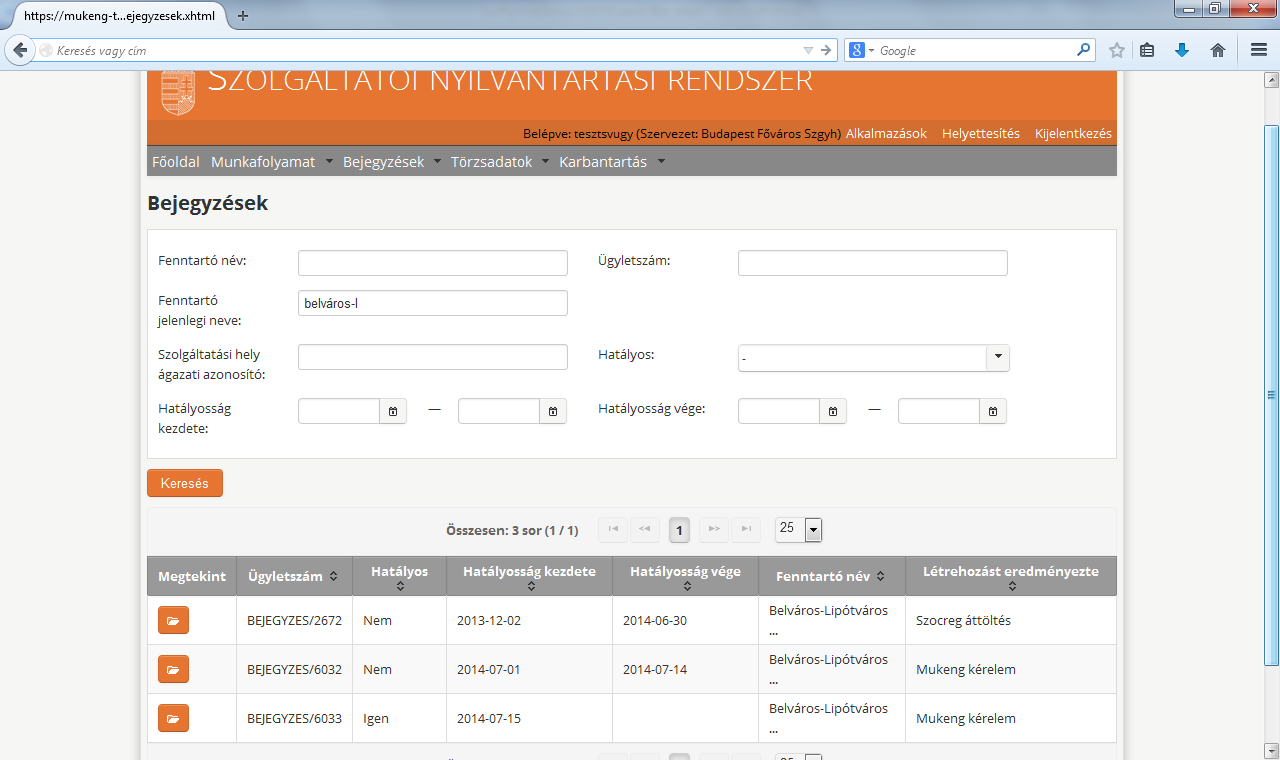Open calendar for Hatályosság vége end date
Screen dimensions: 1280x760
click(993, 411)
